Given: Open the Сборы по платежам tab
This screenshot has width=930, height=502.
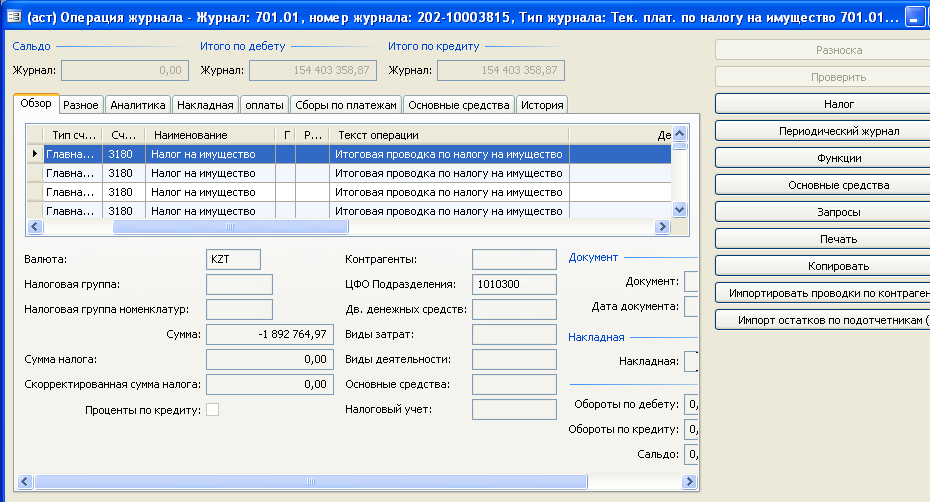Looking at the screenshot, I should (x=346, y=105).
